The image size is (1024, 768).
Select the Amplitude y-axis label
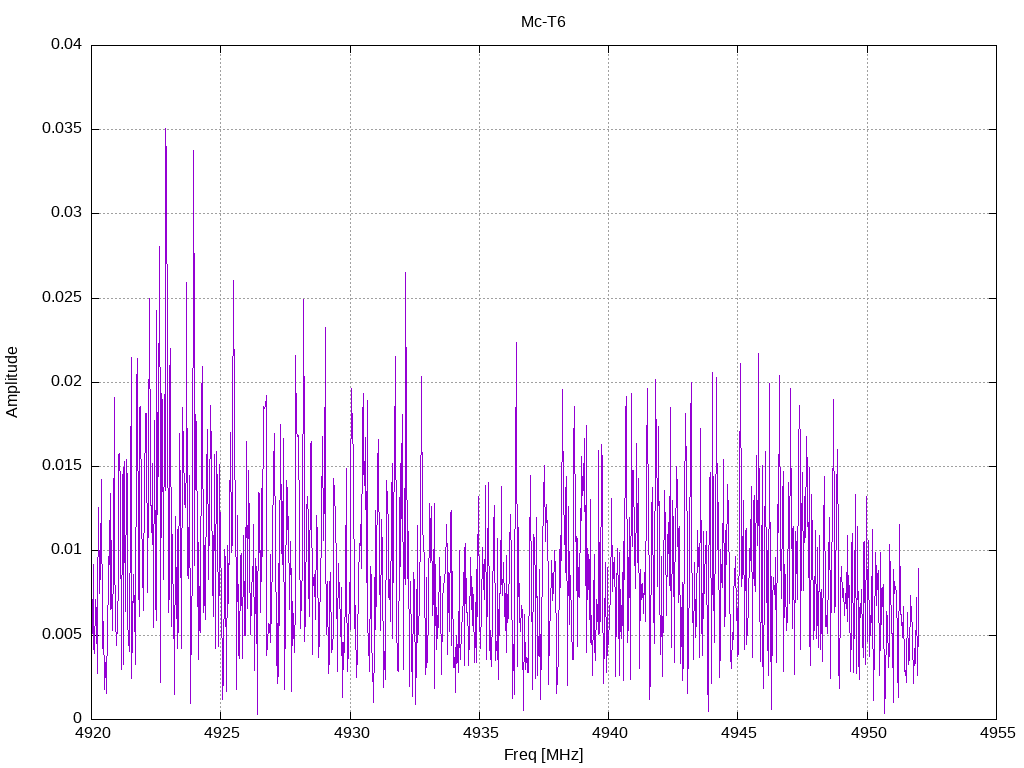(13, 381)
